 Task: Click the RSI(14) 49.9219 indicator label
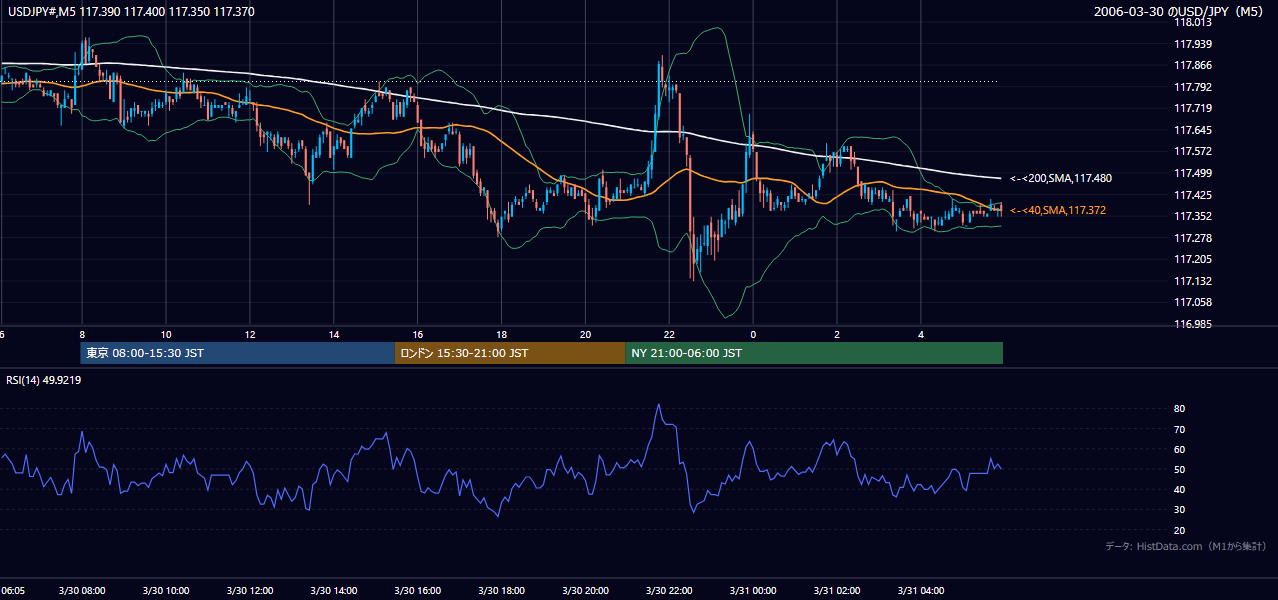pos(44,380)
